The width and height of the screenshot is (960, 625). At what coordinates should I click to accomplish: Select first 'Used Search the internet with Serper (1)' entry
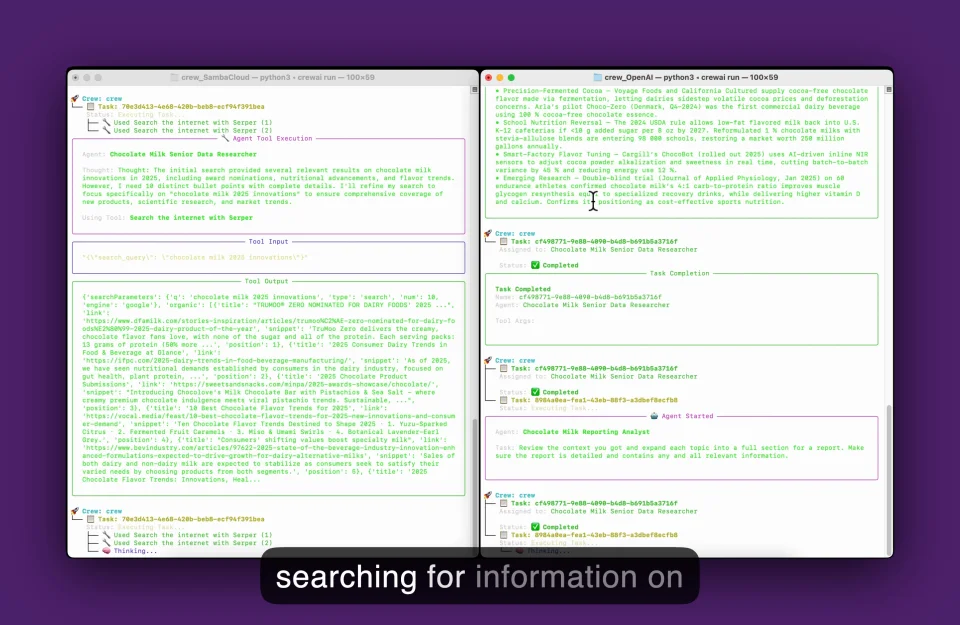pyautogui.click(x=192, y=122)
